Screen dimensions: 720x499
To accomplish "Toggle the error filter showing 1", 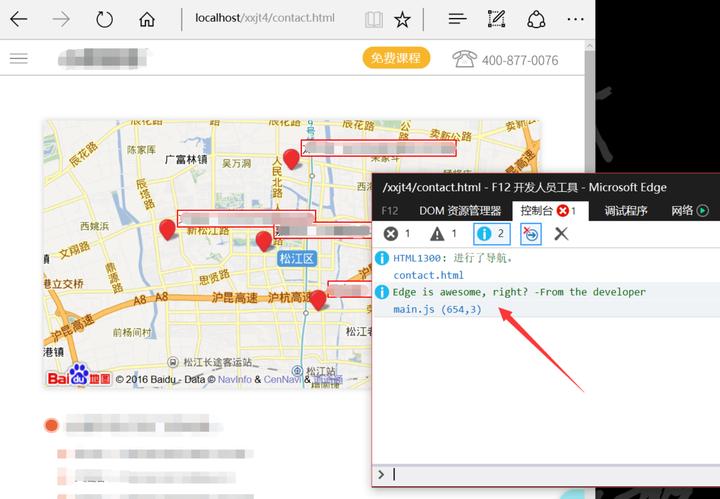I will click(x=397, y=234).
